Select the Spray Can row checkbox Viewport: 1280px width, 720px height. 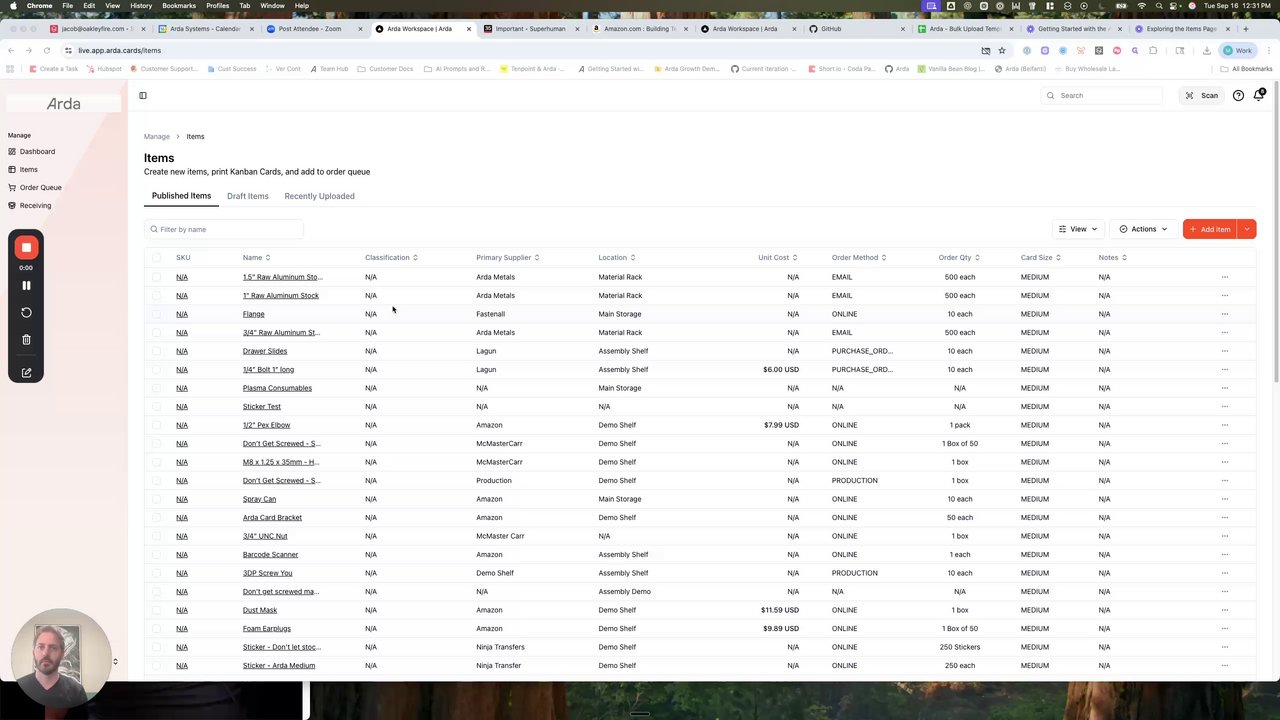tap(156, 499)
